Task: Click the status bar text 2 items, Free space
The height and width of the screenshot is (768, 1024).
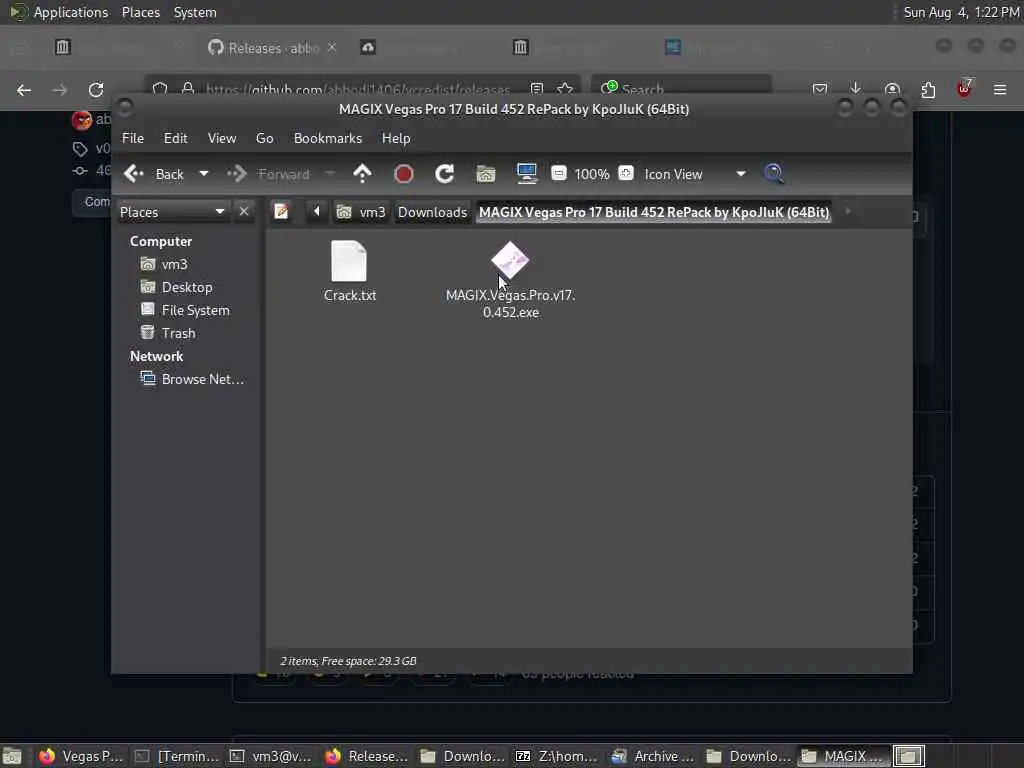Action: click(x=348, y=661)
